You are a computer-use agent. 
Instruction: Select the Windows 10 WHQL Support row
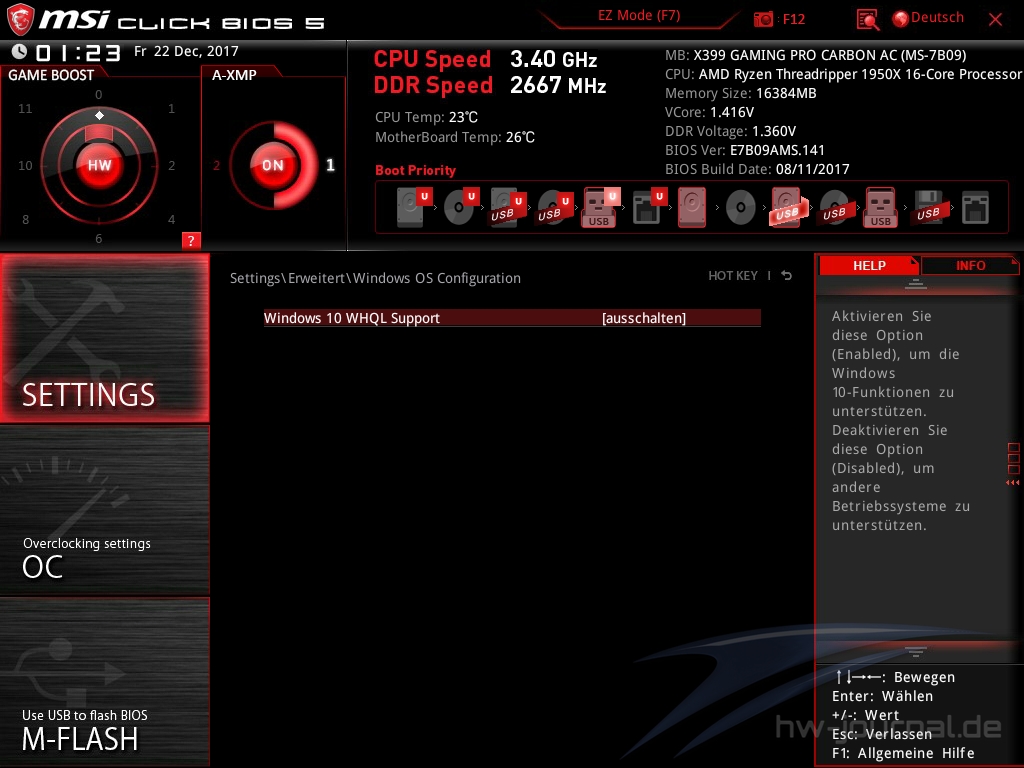512,318
